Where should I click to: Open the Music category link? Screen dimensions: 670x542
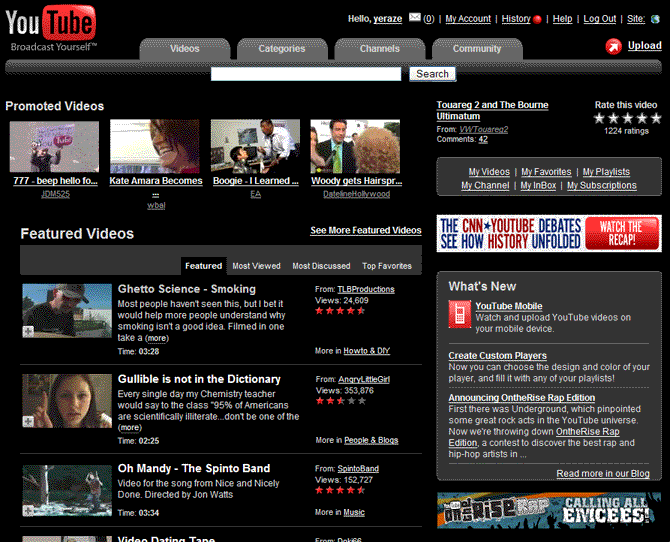354,512
